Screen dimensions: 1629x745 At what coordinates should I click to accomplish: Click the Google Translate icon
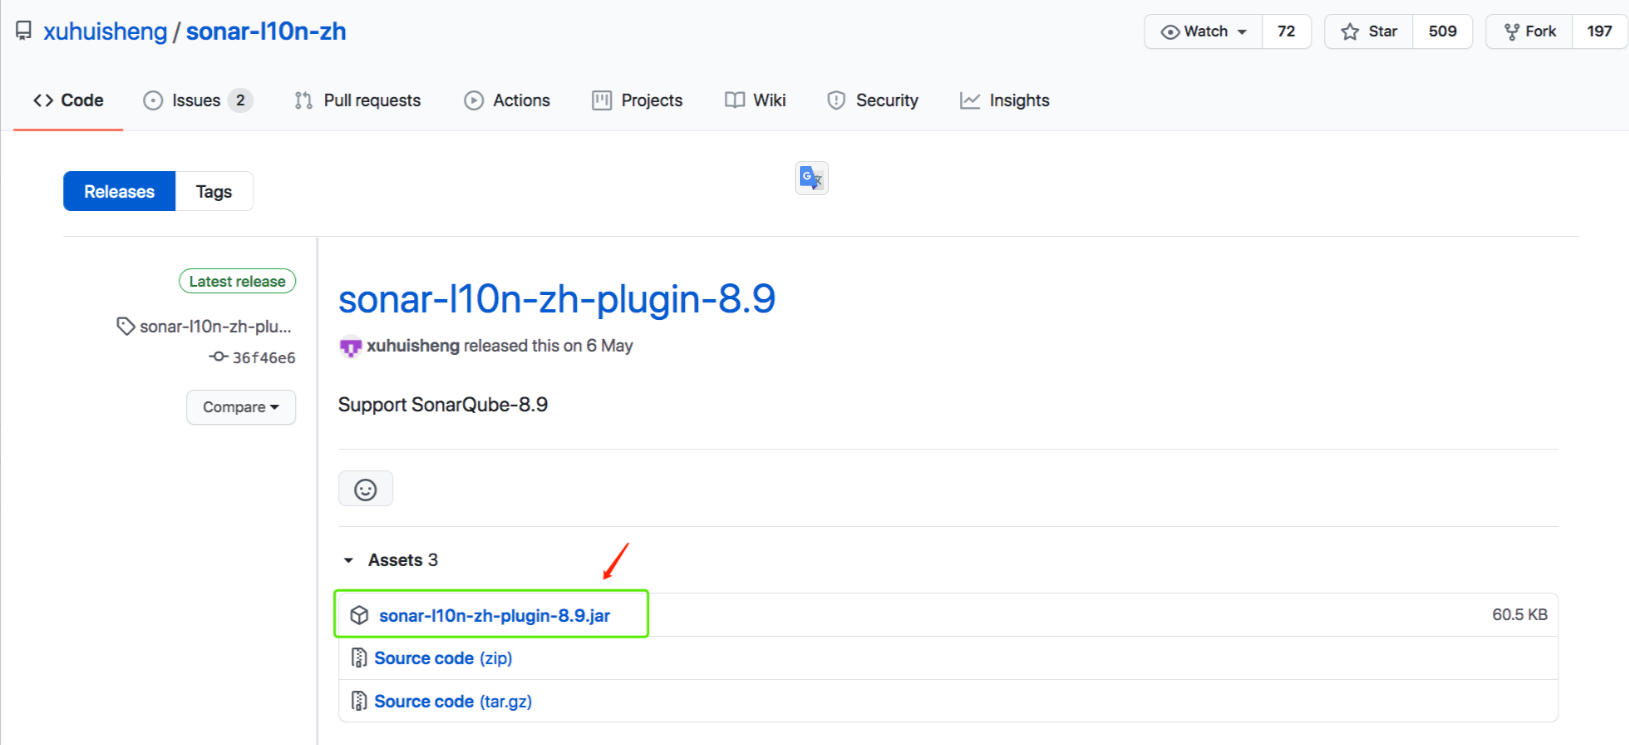(x=812, y=178)
